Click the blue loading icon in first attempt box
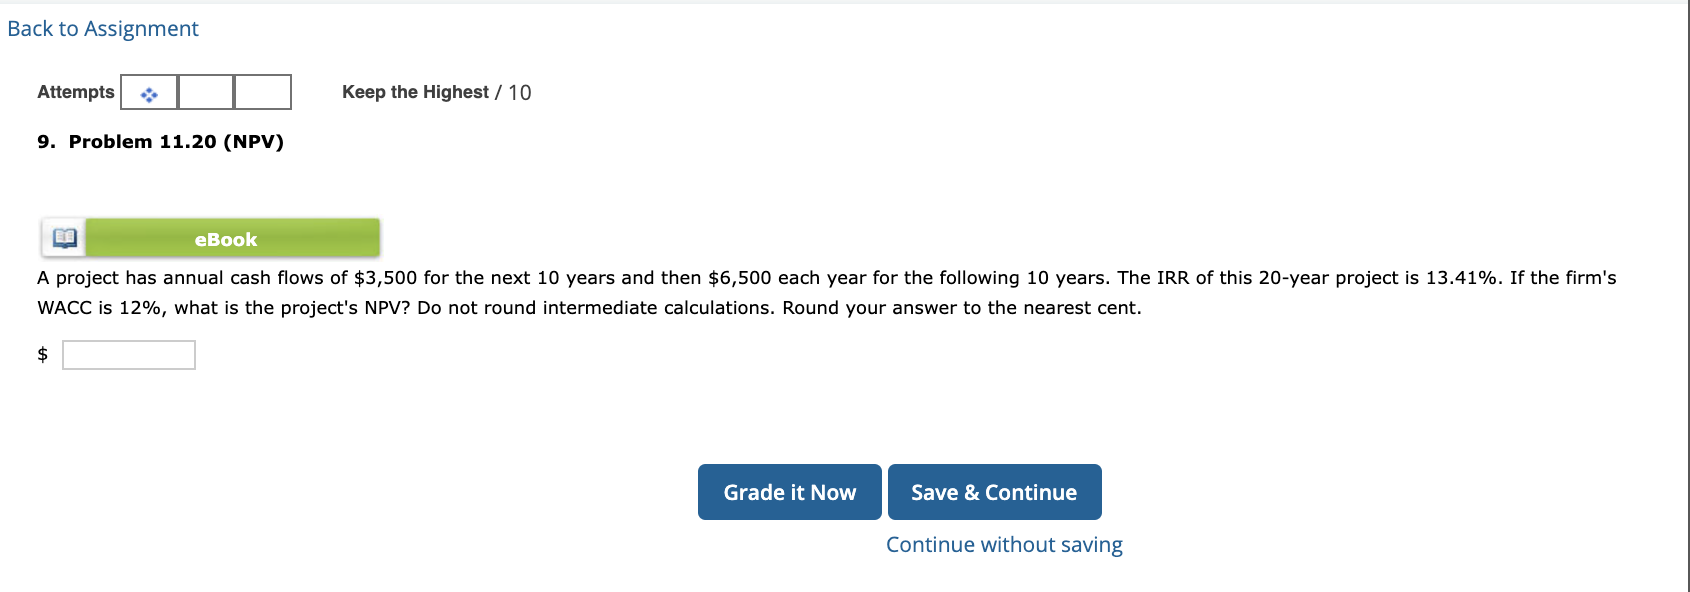This screenshot has height=592, width=1690. [148, 92]
